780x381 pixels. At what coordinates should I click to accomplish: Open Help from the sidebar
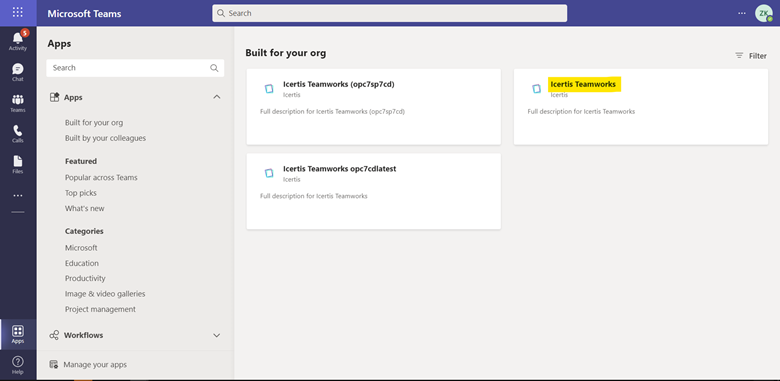click(18, 365)
